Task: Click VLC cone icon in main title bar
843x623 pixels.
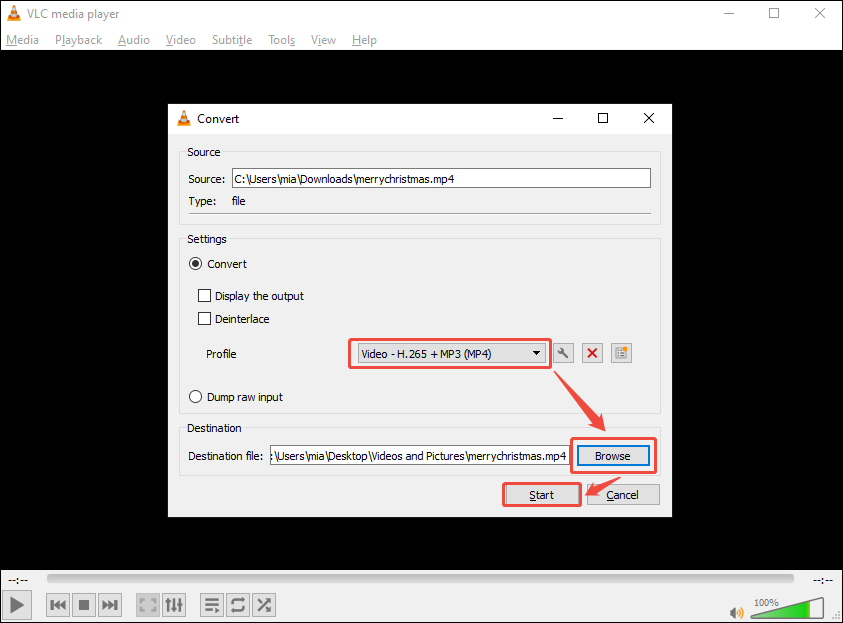Action: pyautogui.click(x=14, y=13)
